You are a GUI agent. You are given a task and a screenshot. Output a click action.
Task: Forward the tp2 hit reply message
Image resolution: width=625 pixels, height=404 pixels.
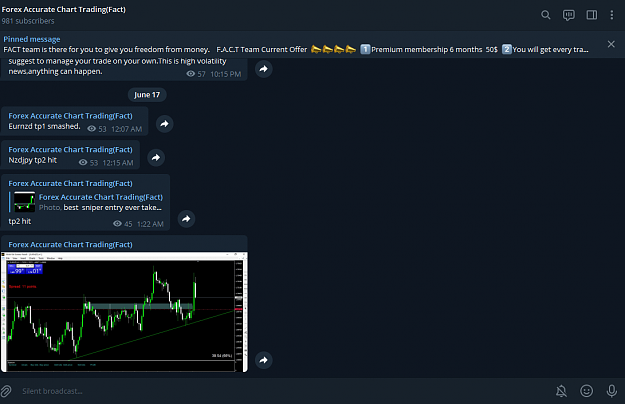click(186, 219)
